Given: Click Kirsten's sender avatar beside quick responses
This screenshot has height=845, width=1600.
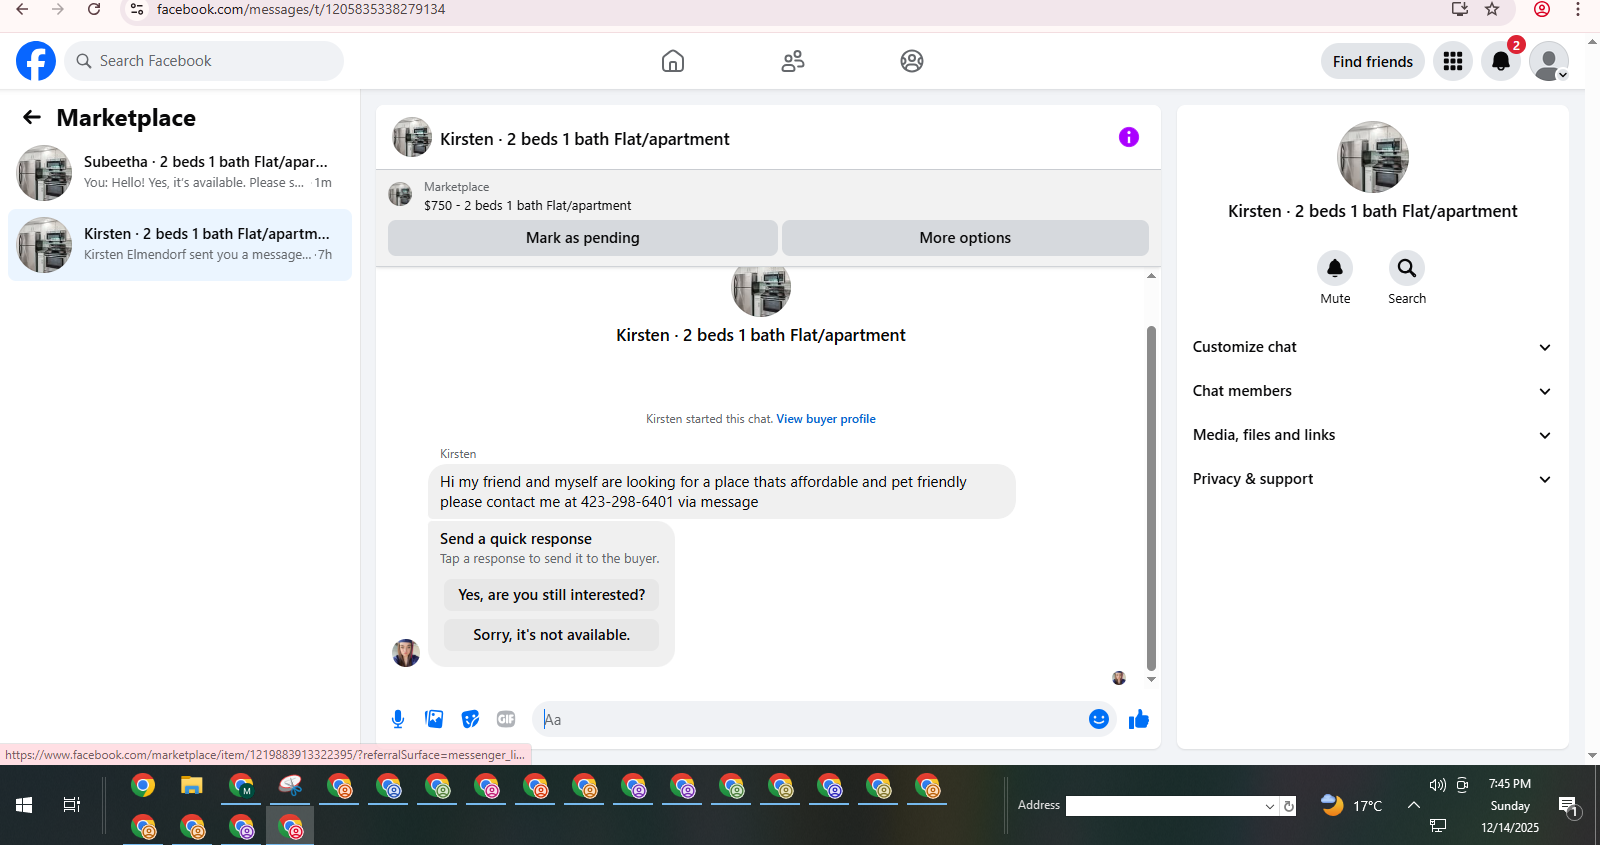Looking at the screenshot, I should coord(406,653).
